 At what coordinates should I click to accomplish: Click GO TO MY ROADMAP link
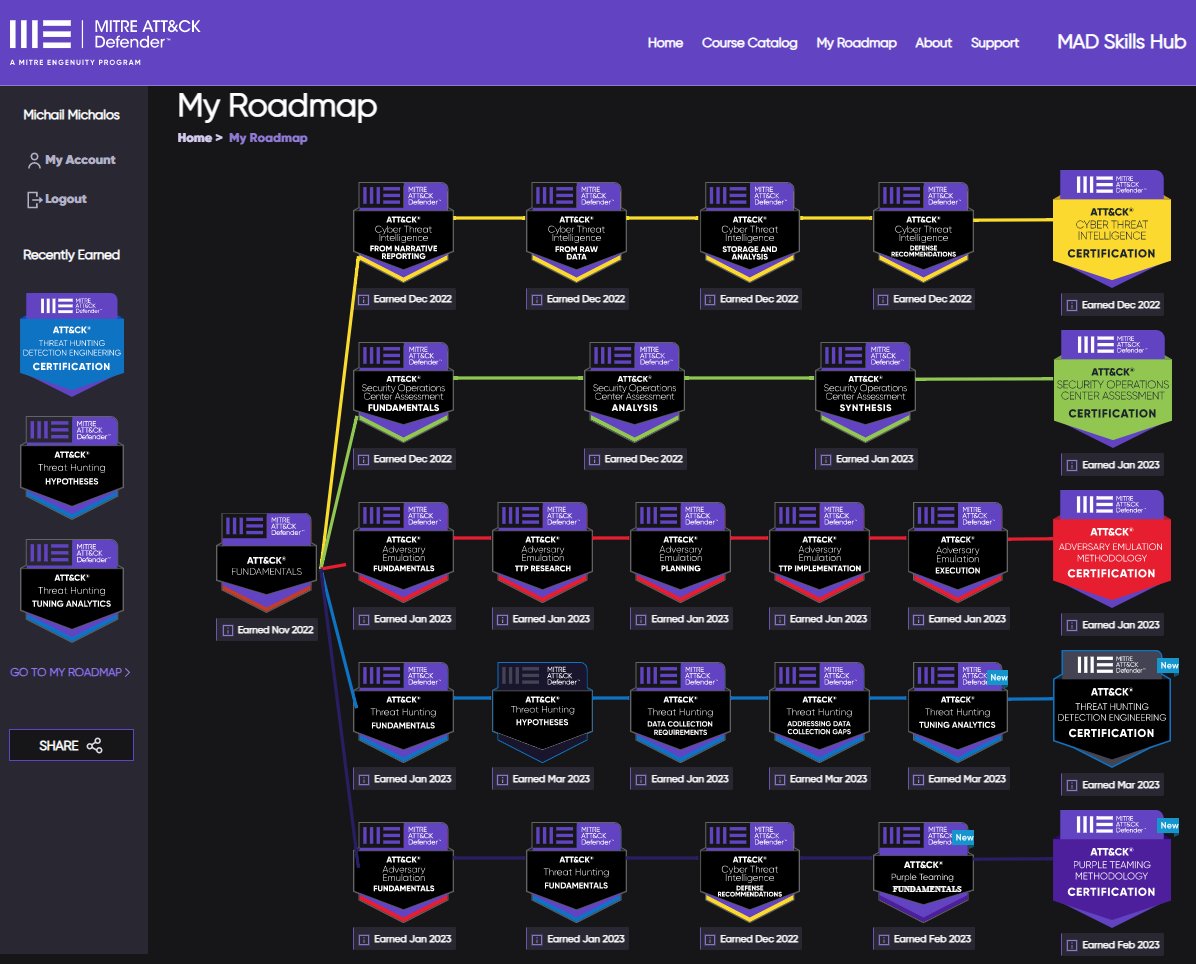point(70,672)
